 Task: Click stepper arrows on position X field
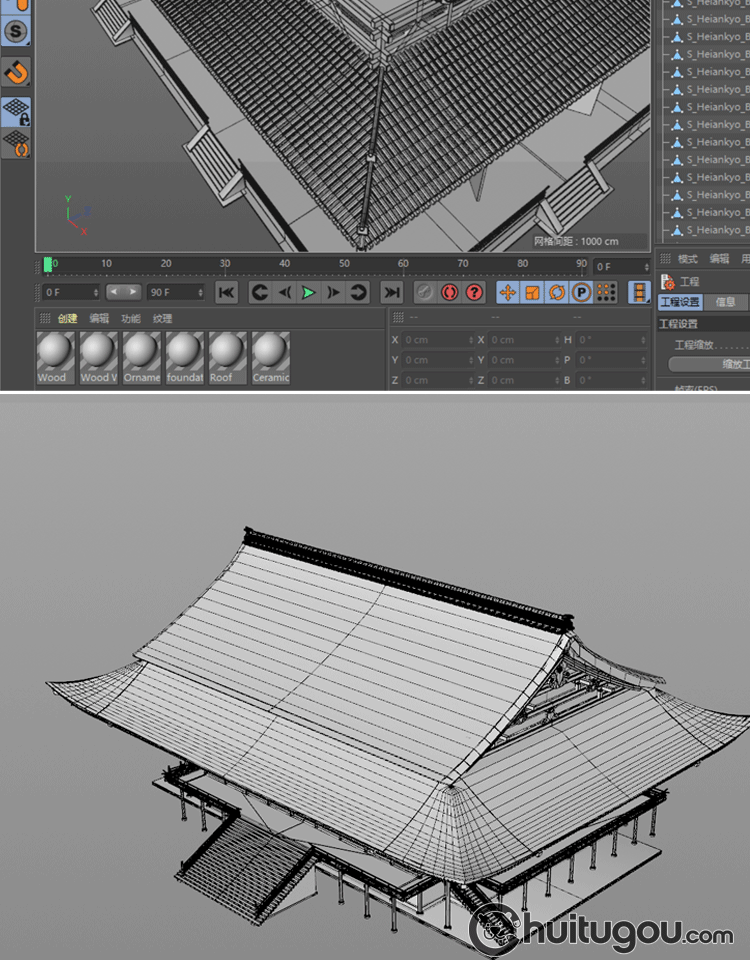click(x=471, y=340)
